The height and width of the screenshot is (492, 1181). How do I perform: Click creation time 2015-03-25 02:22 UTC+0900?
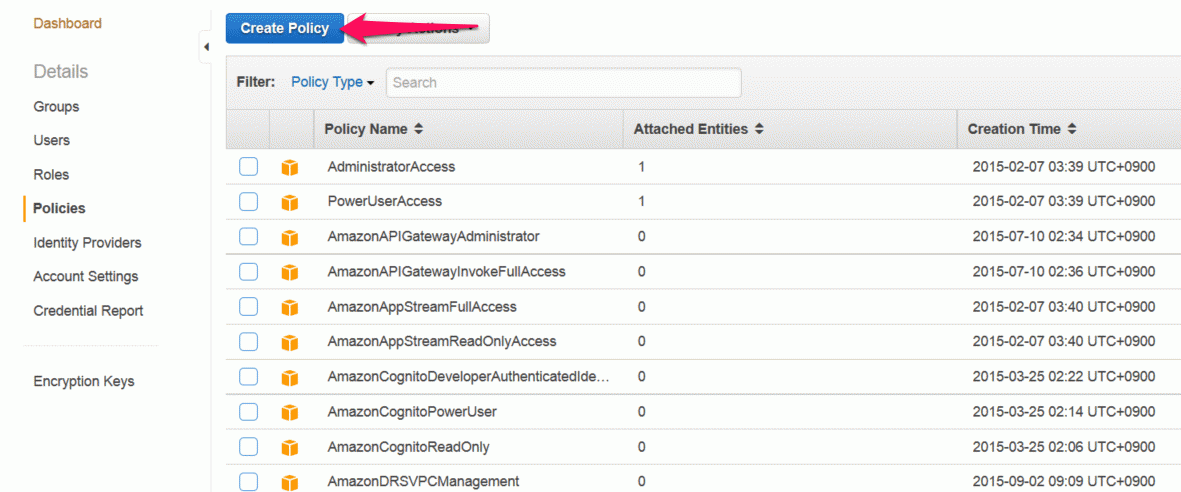[1064, 376]
